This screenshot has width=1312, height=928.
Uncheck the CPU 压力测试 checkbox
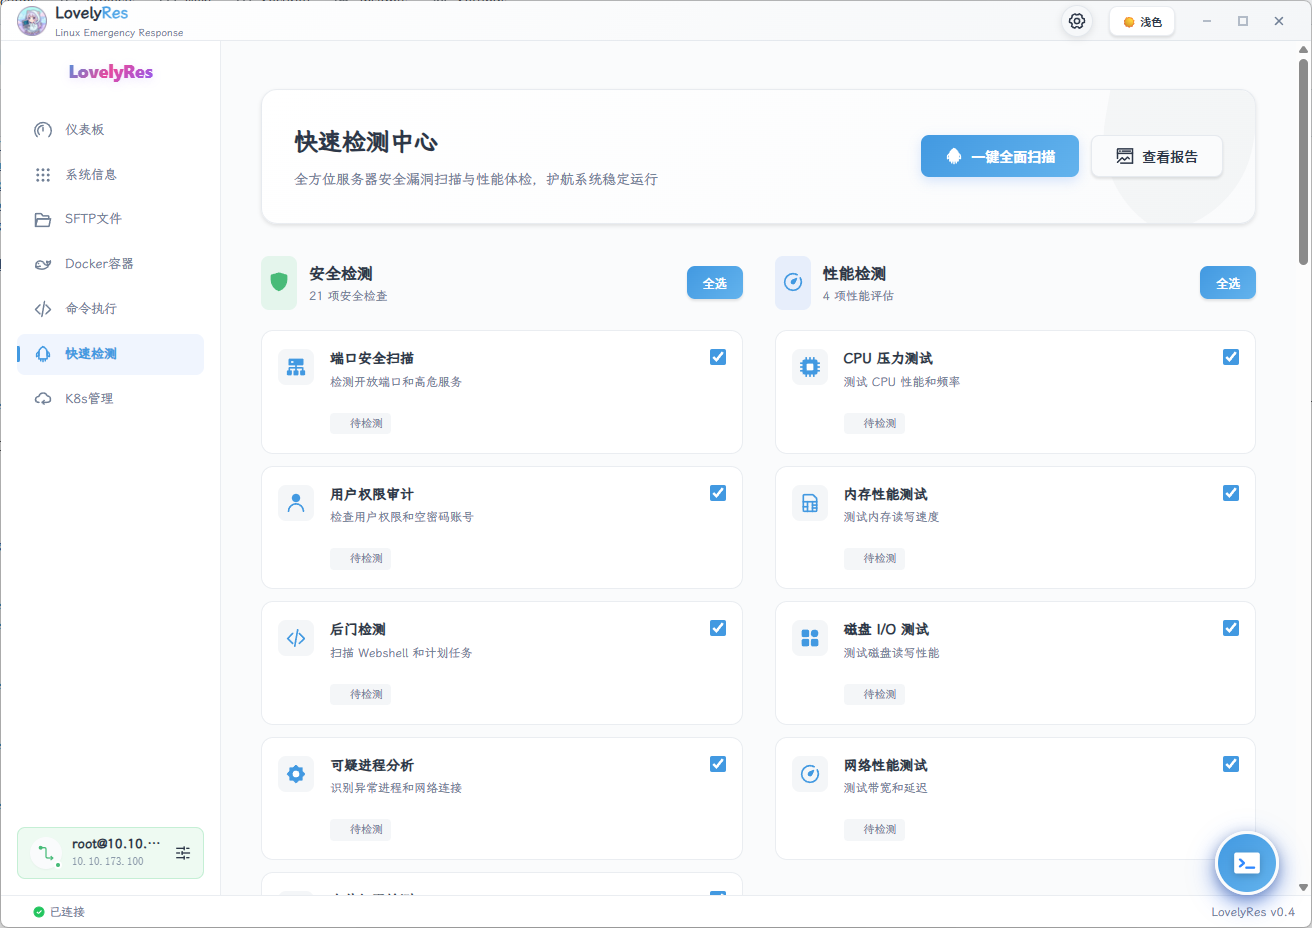coord(1231,357)
